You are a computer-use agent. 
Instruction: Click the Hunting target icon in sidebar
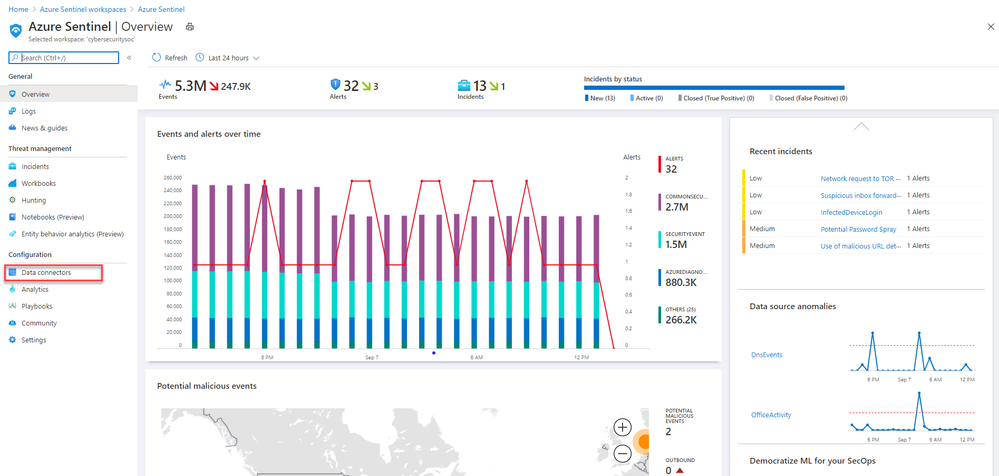[13, 200]
